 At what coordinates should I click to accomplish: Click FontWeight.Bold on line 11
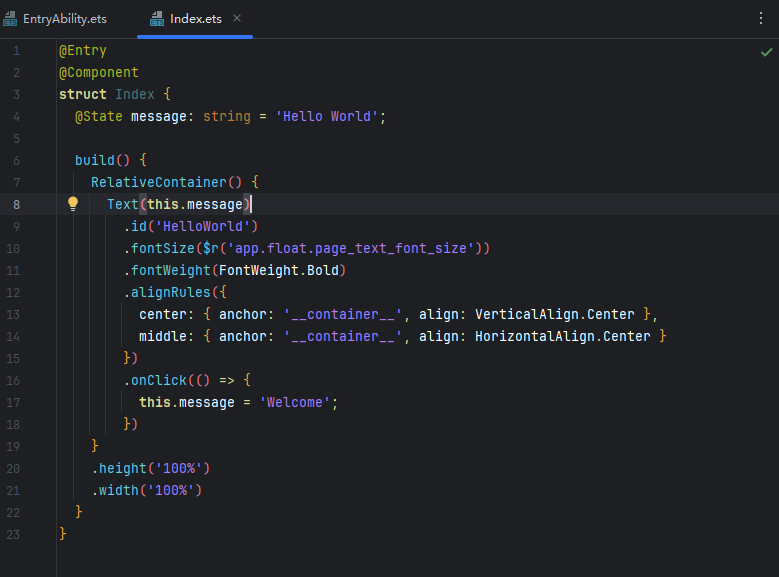point(279,270)
